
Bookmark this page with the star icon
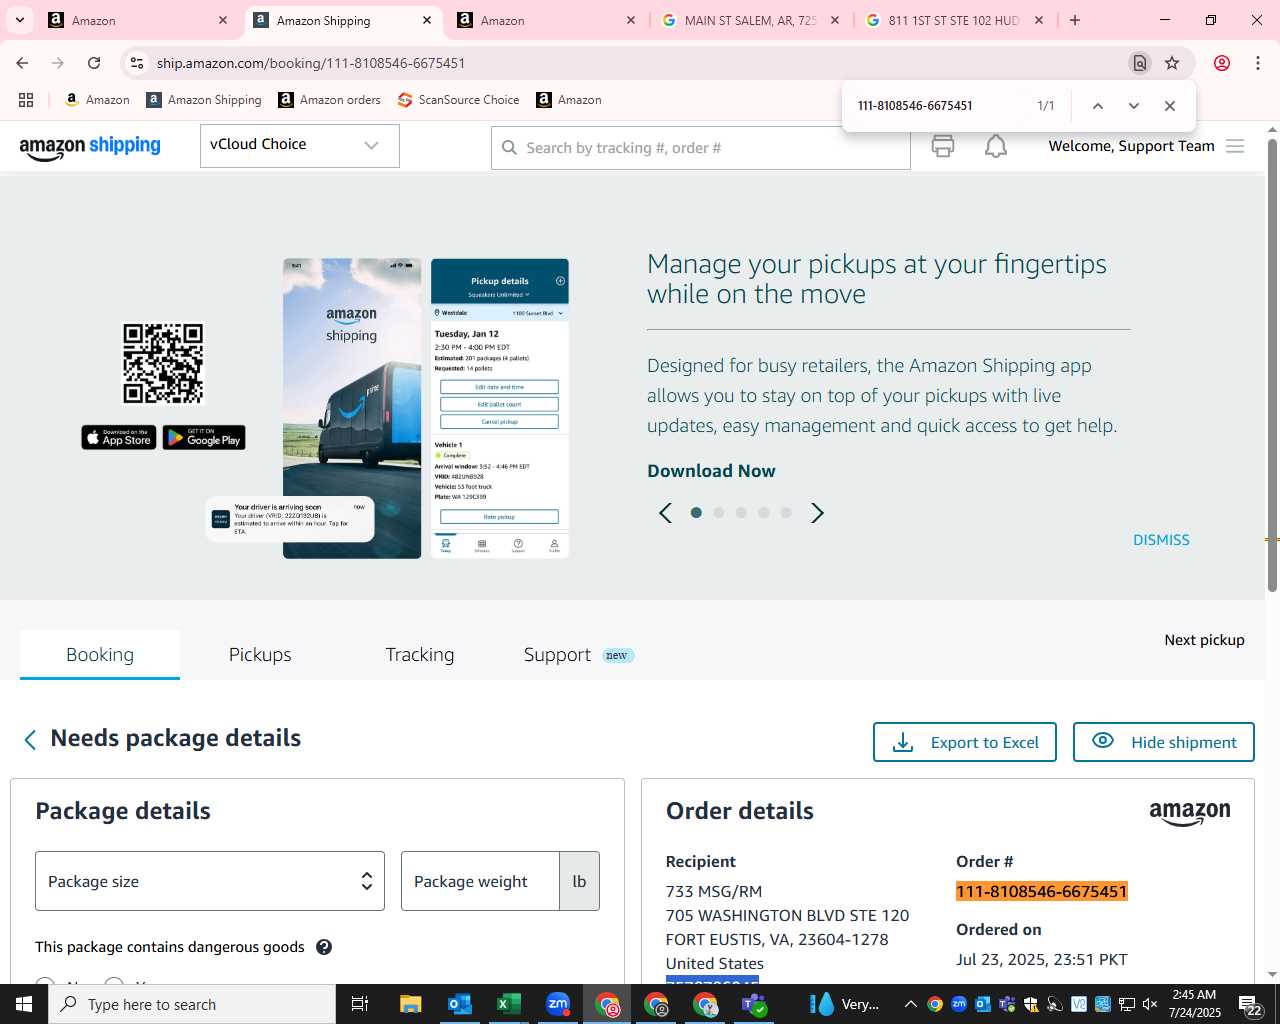point(1172,63)
